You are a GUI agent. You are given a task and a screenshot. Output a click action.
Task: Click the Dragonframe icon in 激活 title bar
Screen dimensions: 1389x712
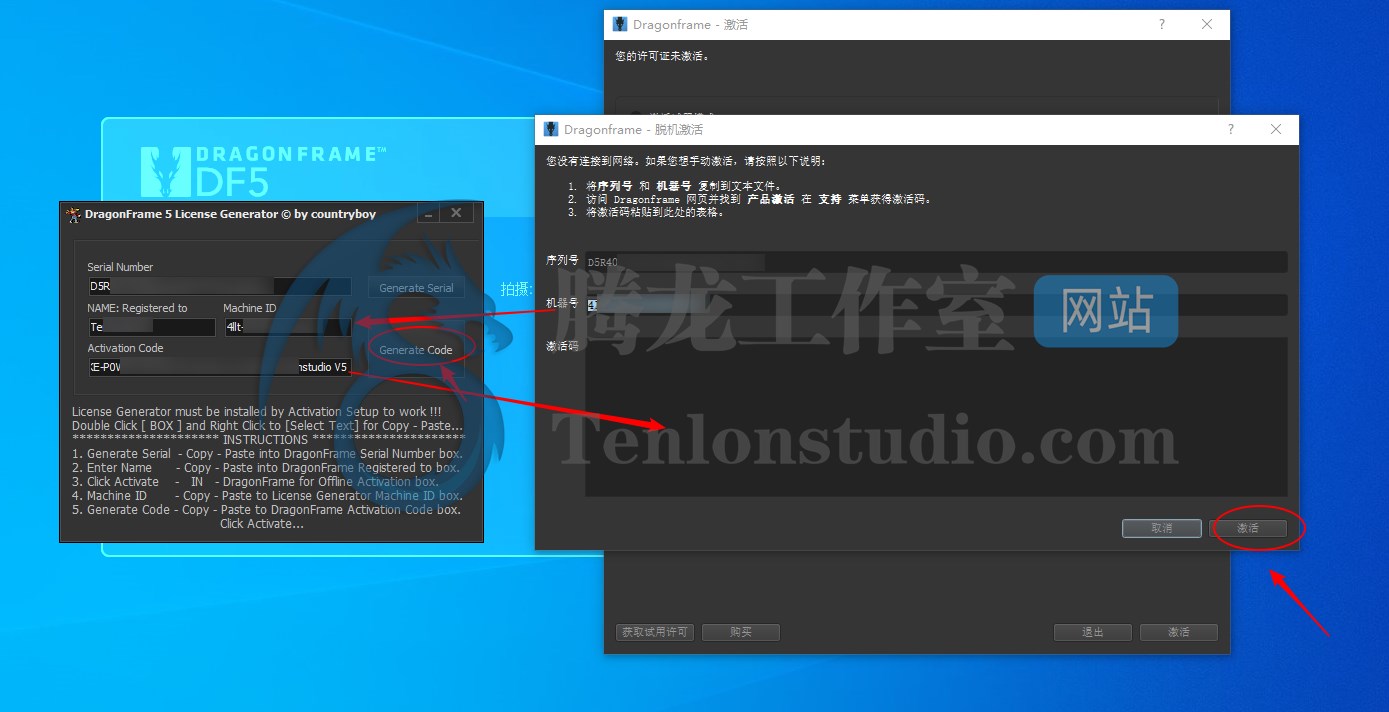point(620,25)
